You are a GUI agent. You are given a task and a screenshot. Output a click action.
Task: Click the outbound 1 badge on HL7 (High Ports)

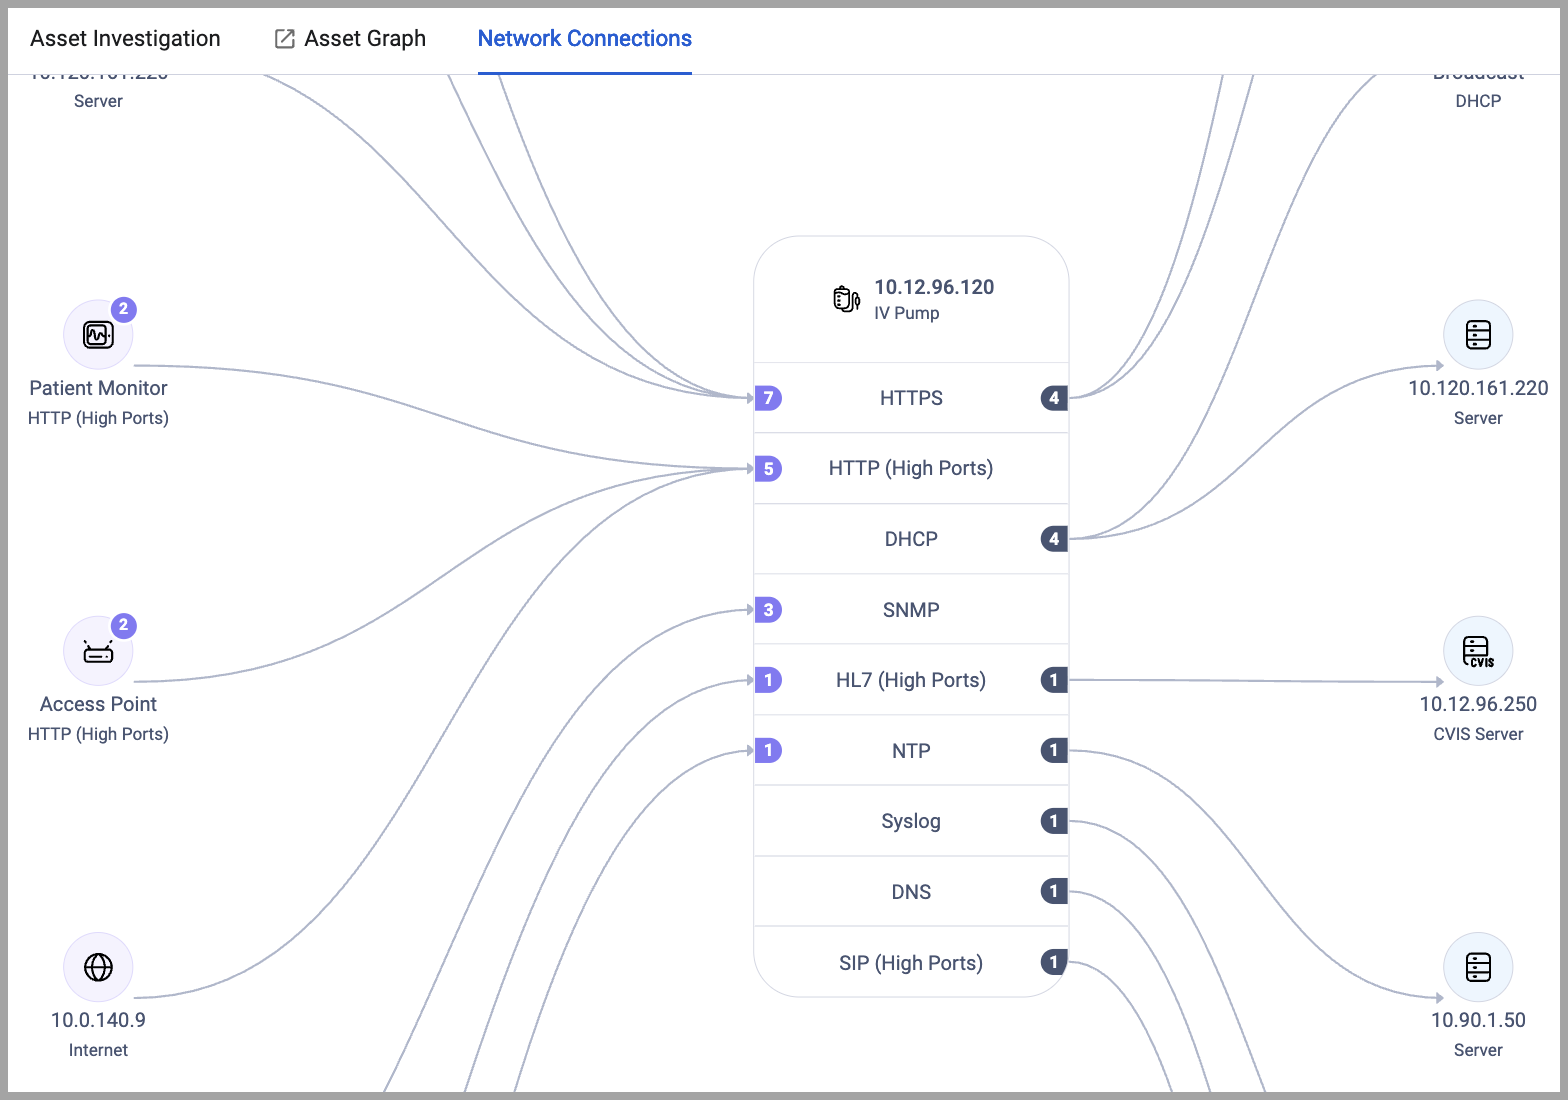point(1054,680)
